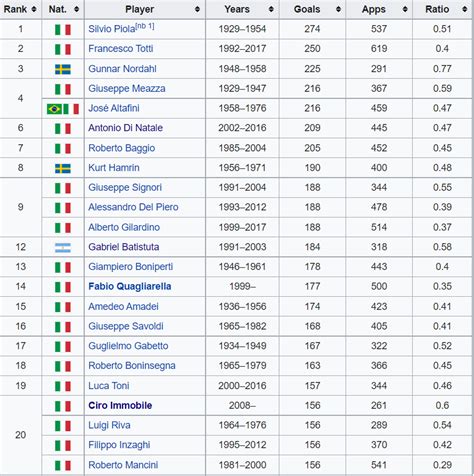Visit Roberto Baggio's article
Image resolution: width=474 pixels, height=476 pixels.
[122, 148]
